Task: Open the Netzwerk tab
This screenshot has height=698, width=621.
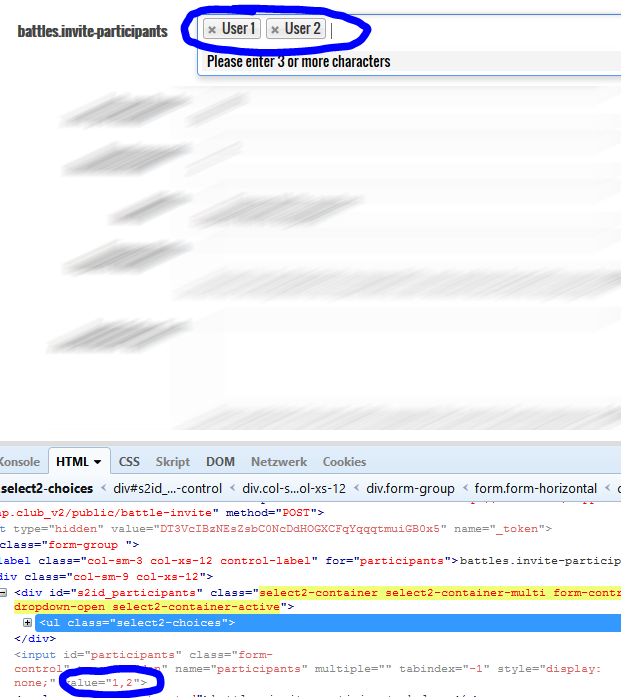Action: (279, 462)
